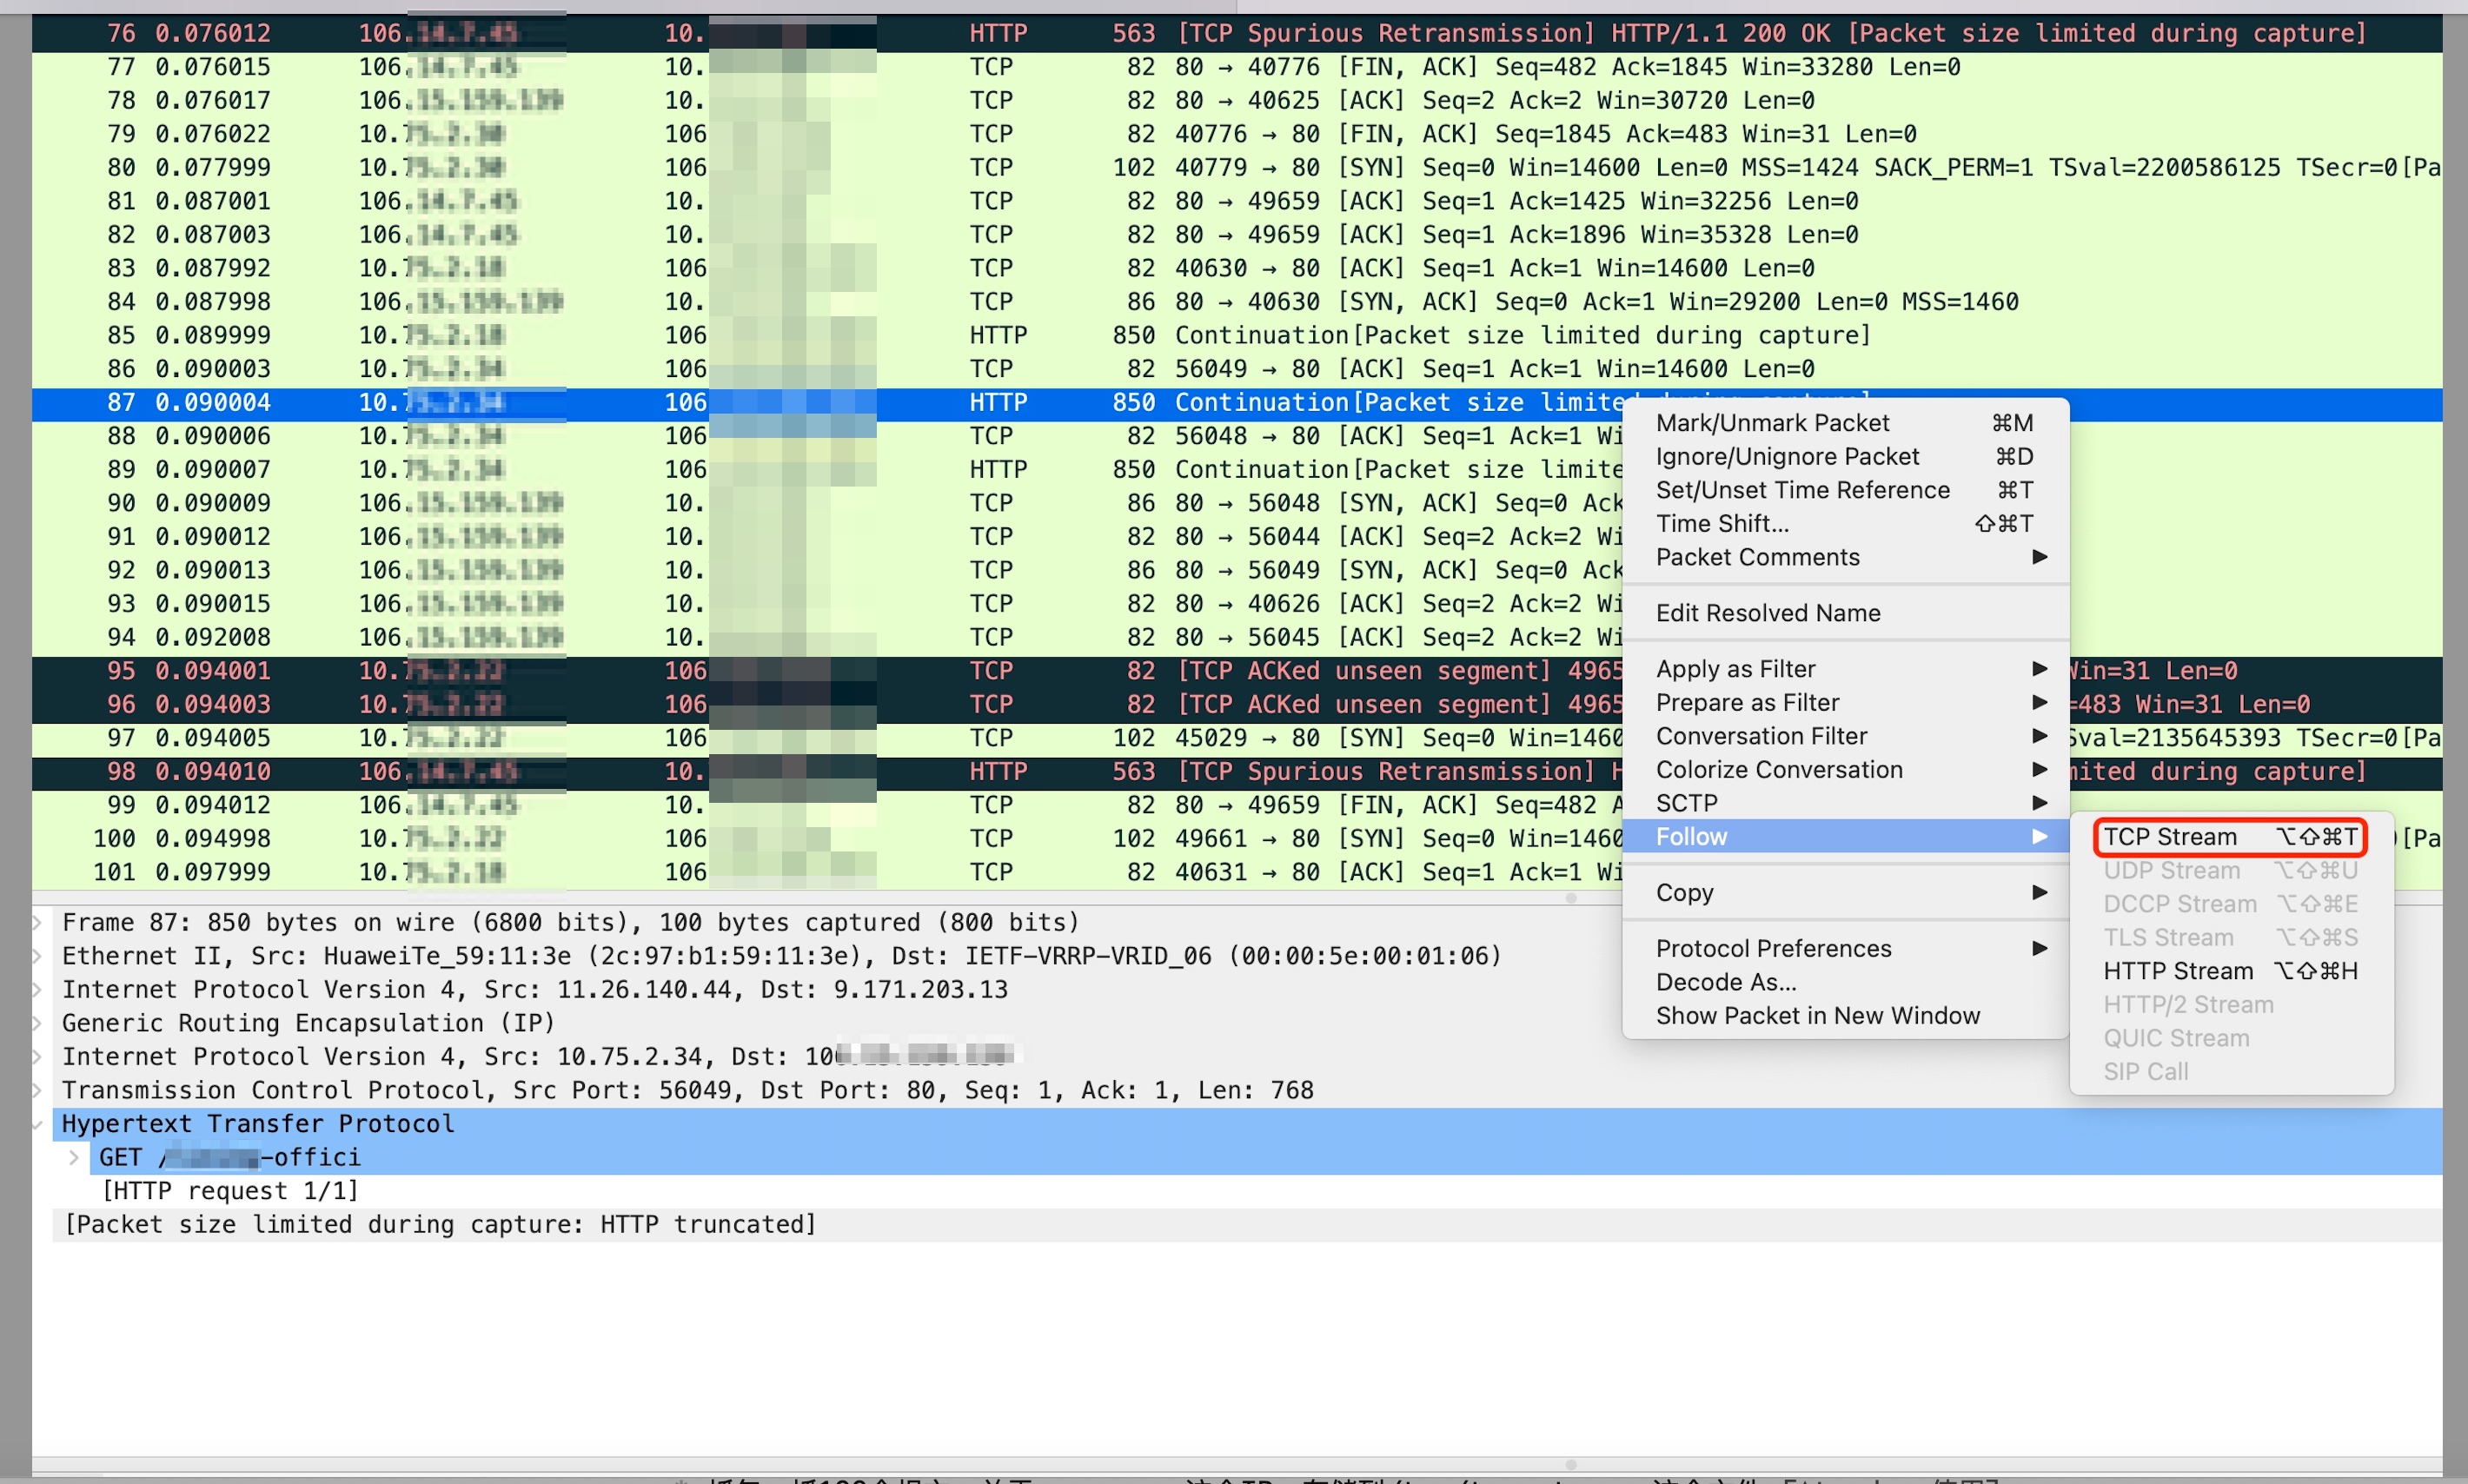Click Decode As... menu item
This screenshot has width=2468, height=1484.
(x=1725, y=982)
